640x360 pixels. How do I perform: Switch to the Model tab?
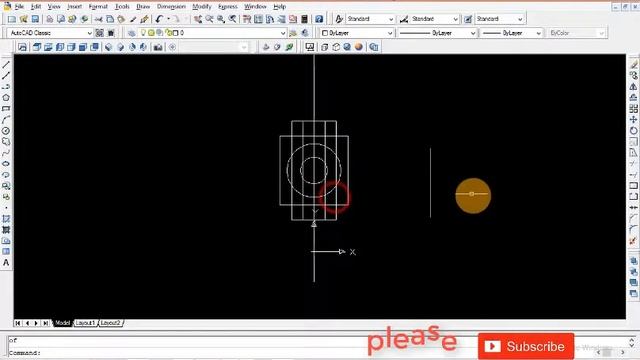point(62,323)
